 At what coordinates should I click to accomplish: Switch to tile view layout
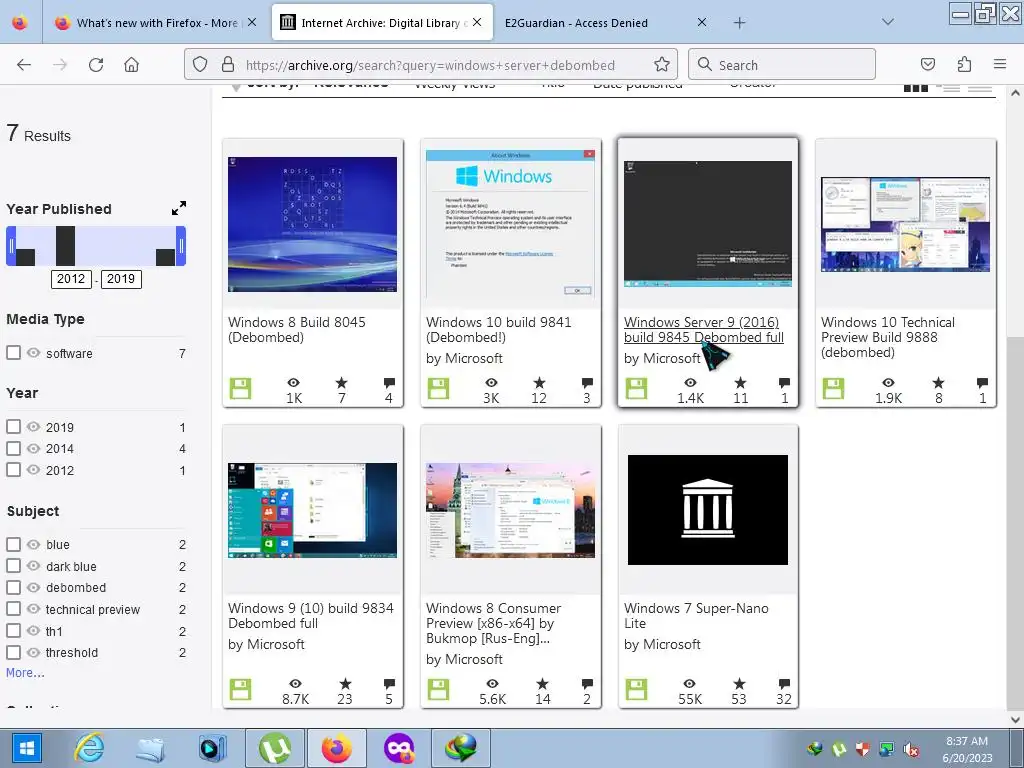pyautogui.click(x=916, y=88)
